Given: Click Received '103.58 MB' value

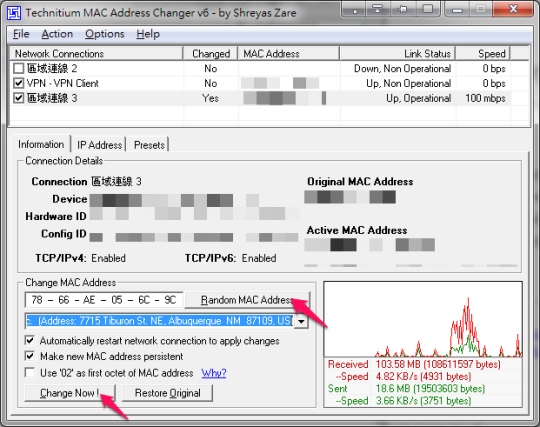Looking at the screenshot, I should click(x=438, y=364).
